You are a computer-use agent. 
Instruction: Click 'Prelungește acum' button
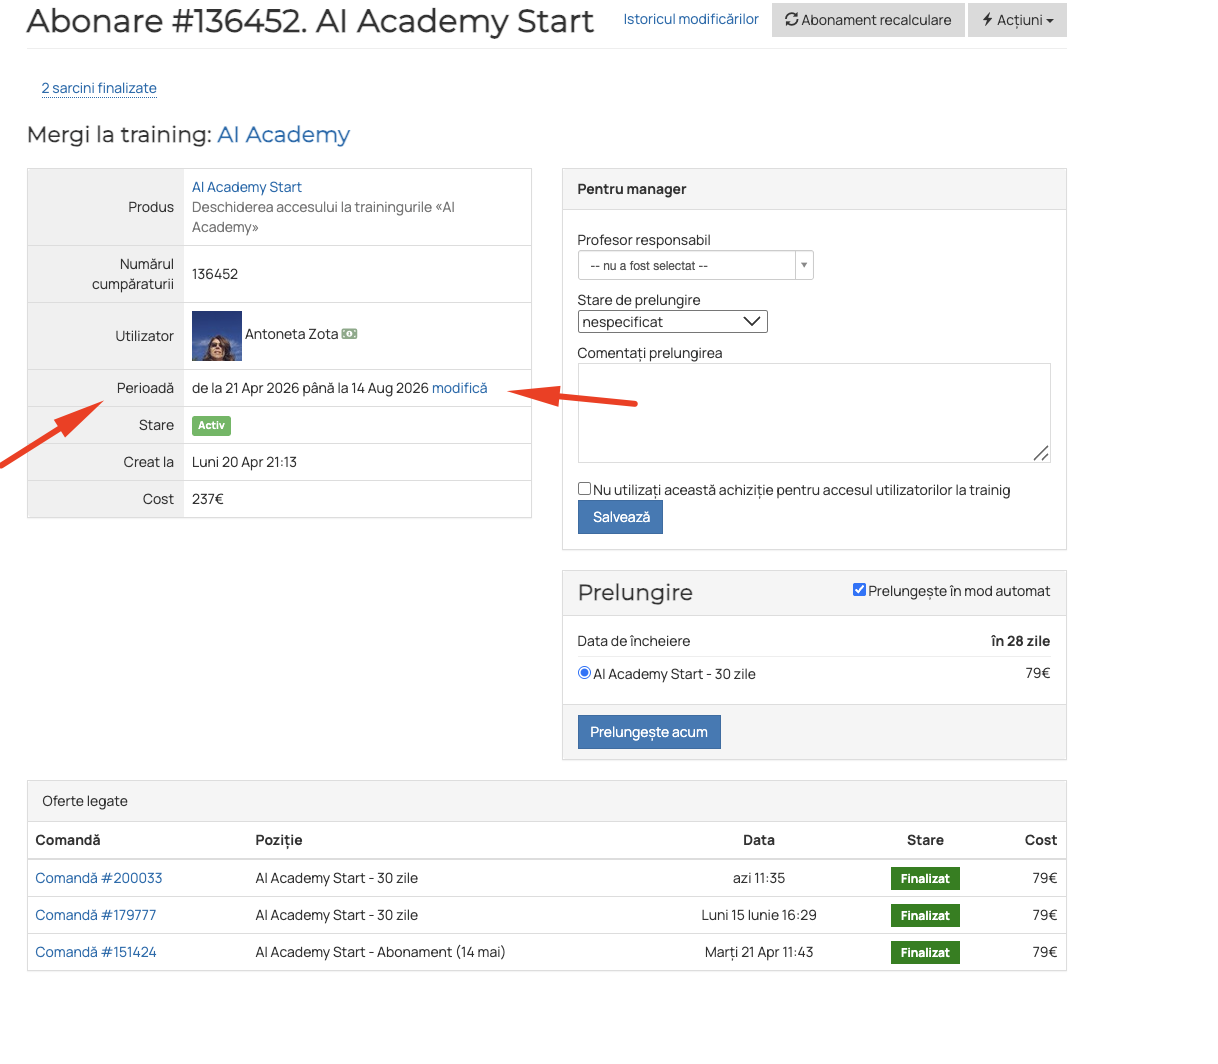(649, 732)
